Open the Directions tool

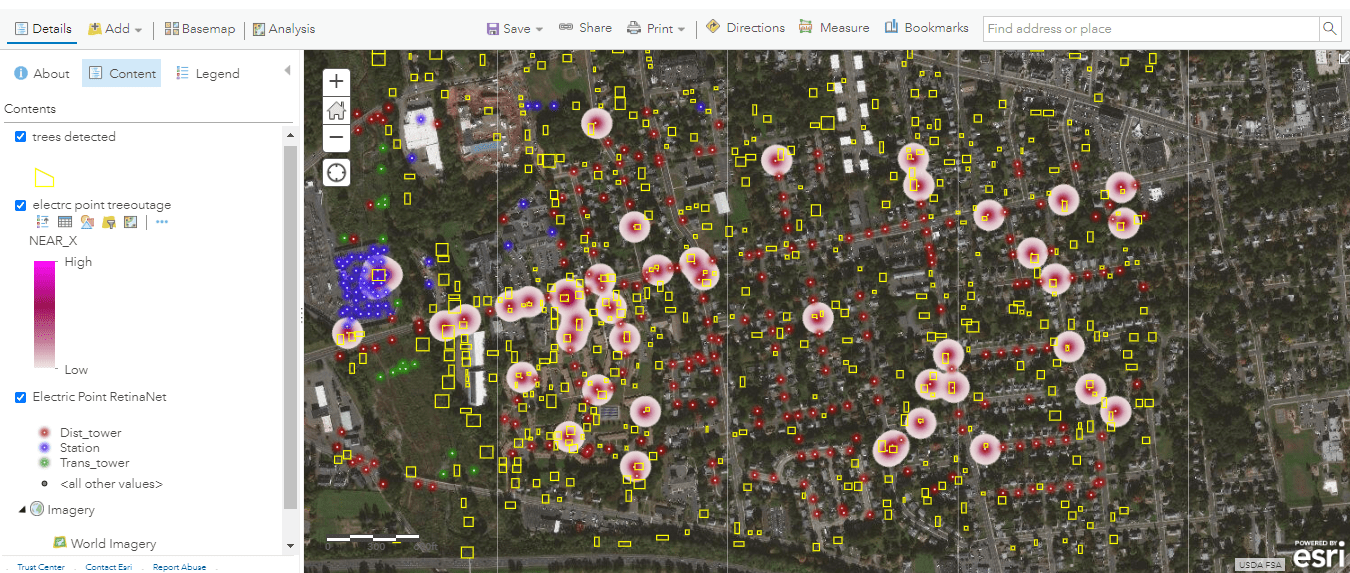coord(745,28)
